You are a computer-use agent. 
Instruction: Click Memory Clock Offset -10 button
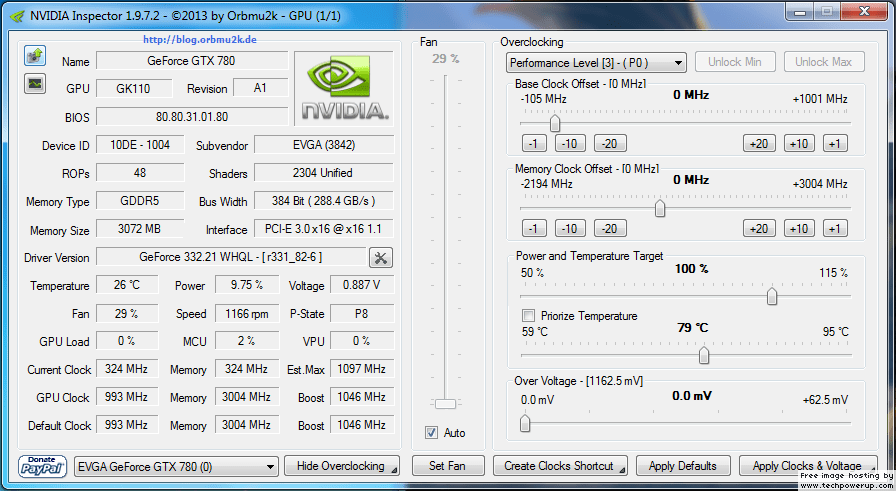pyautogui.click(x=570, y=229)
